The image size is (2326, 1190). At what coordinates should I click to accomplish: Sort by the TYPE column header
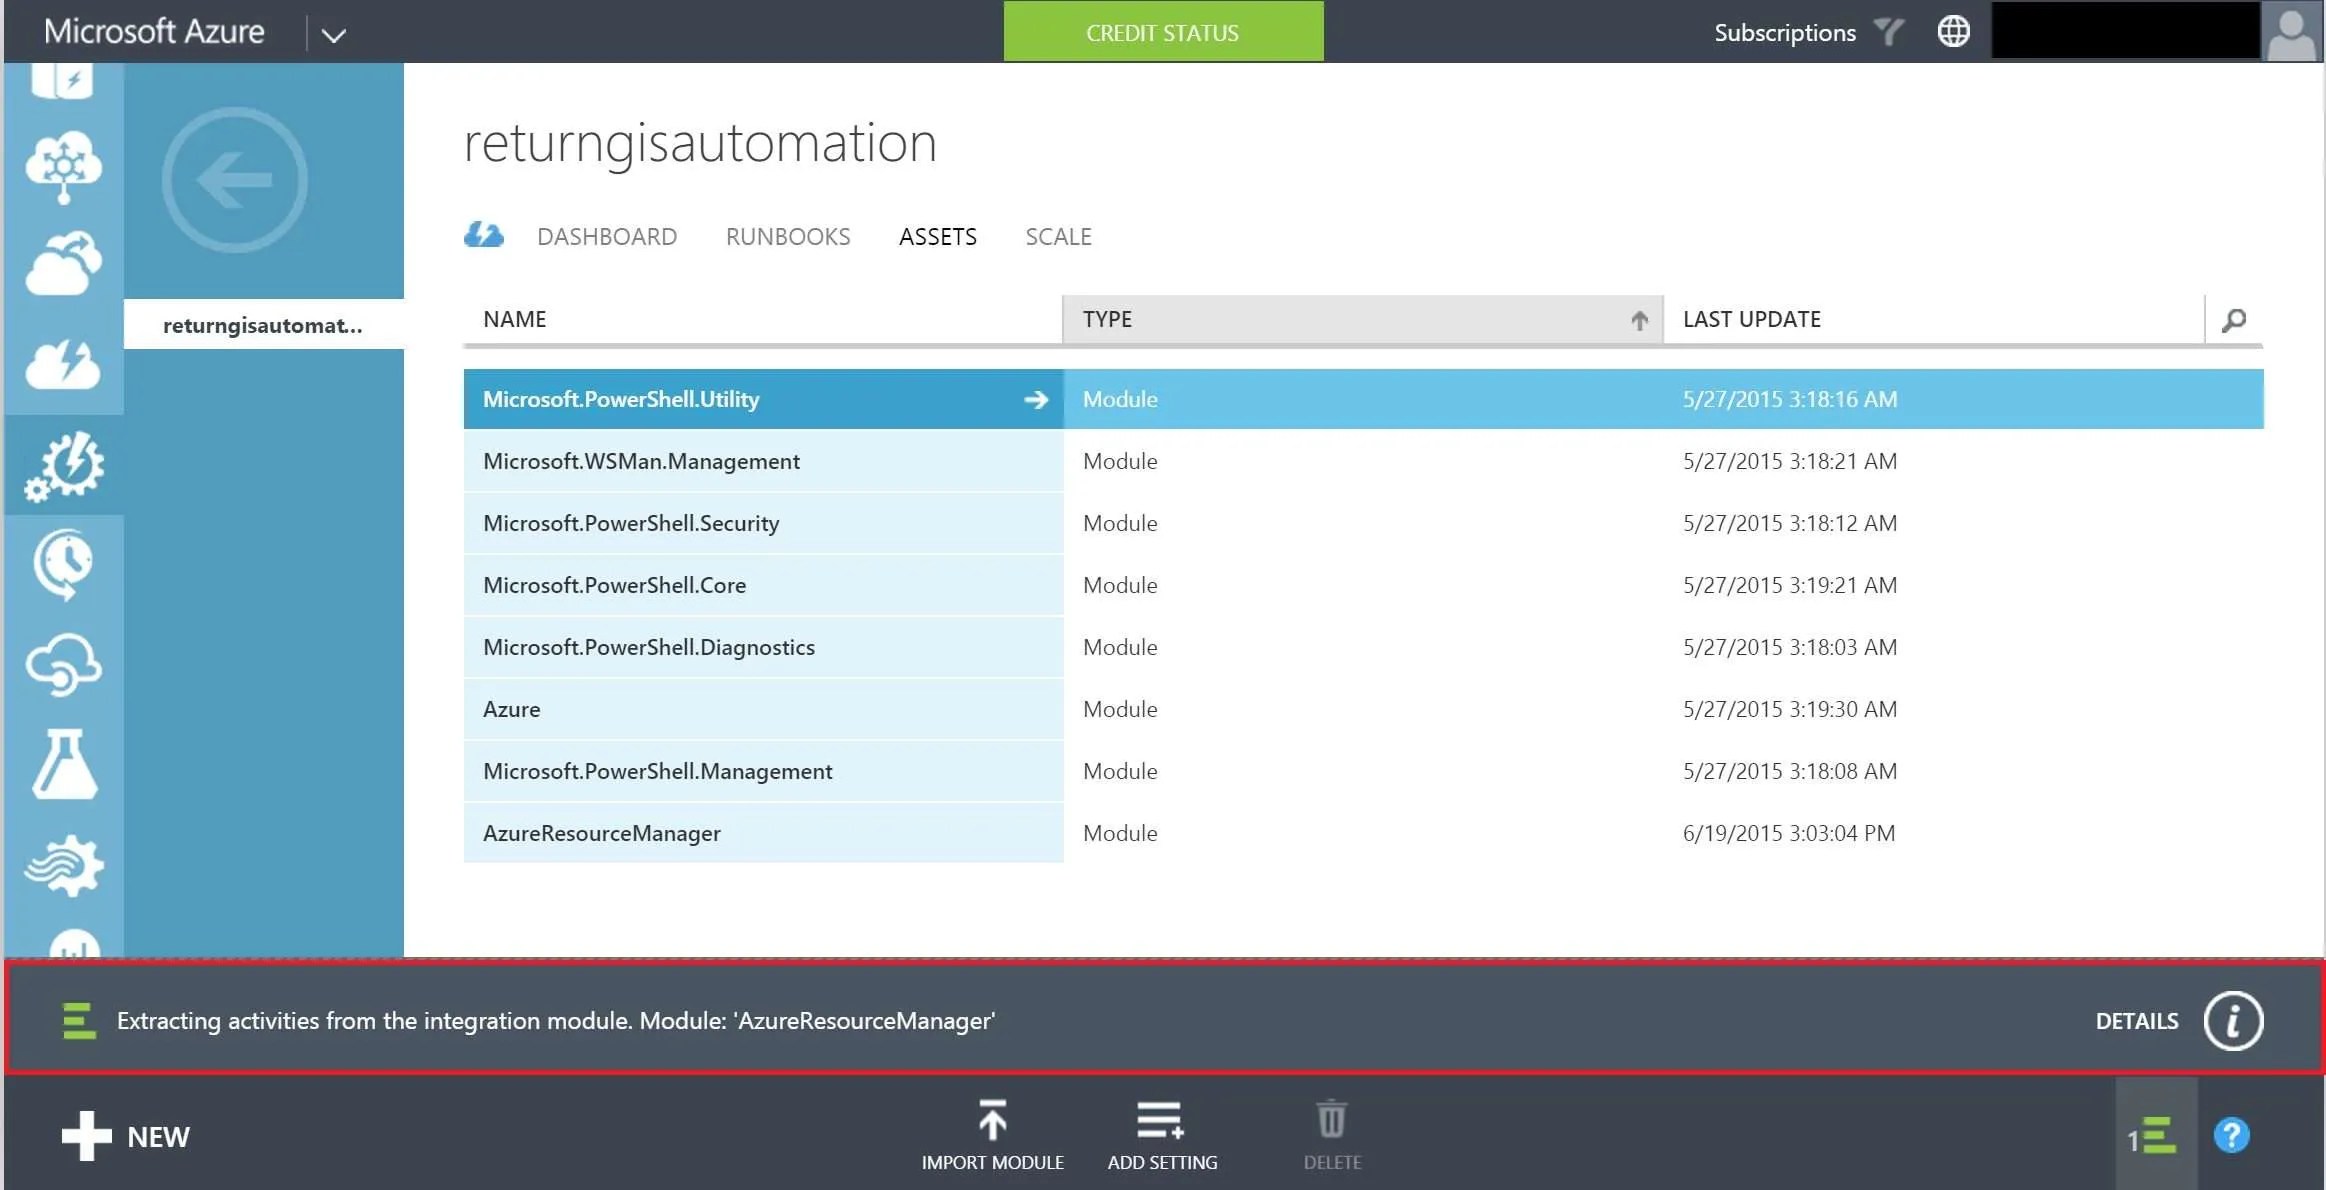(1363, 320)
